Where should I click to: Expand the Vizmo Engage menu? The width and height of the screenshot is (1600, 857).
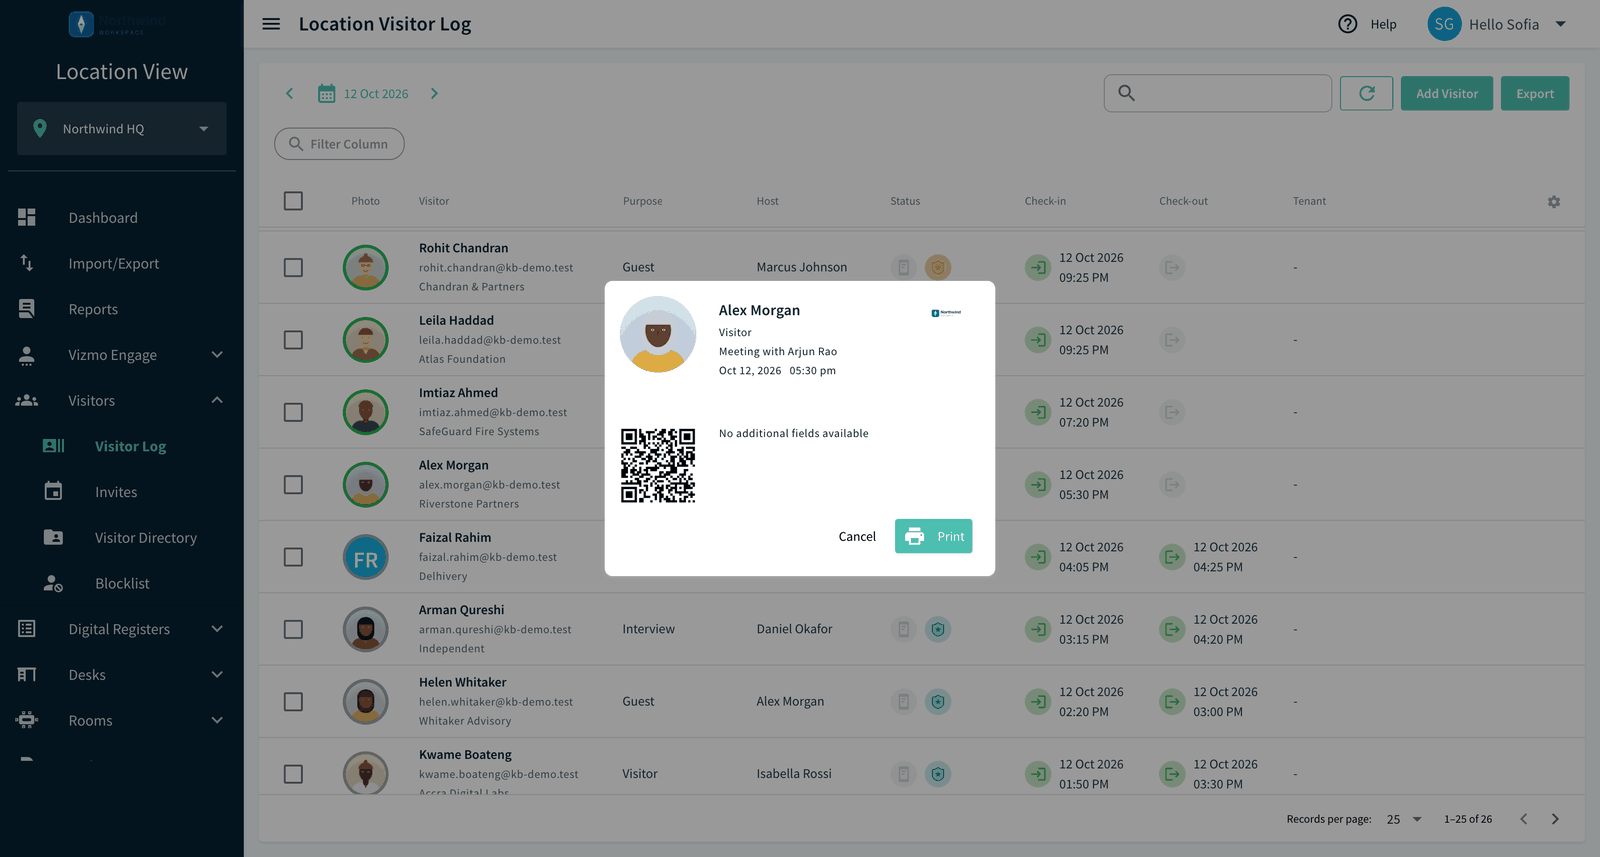coord(122,355)
